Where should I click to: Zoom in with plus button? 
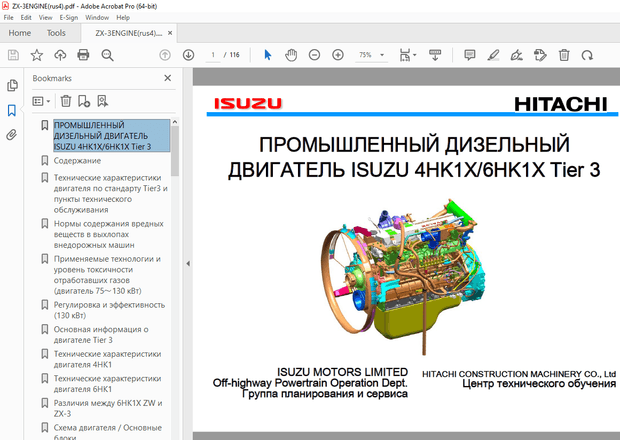pyautogui.click(x=338, y=55)
